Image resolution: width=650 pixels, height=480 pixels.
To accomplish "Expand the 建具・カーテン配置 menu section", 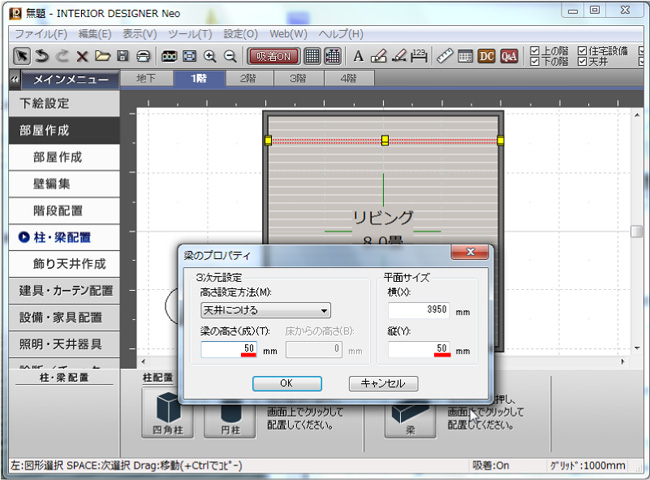I will coord(66,291).
